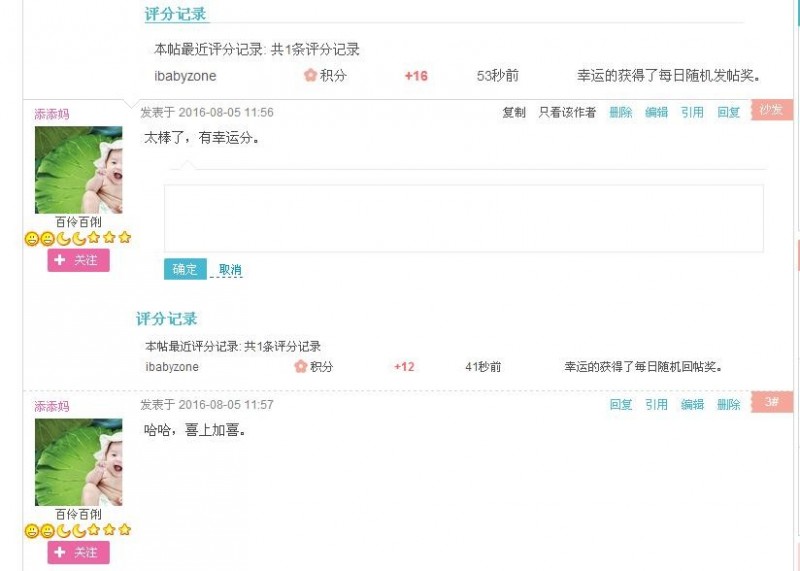Follow 添添妈 via second 关注 button
Image resolution: width=800 pixels, height=571 pixels.
click(x=79, y=552)
